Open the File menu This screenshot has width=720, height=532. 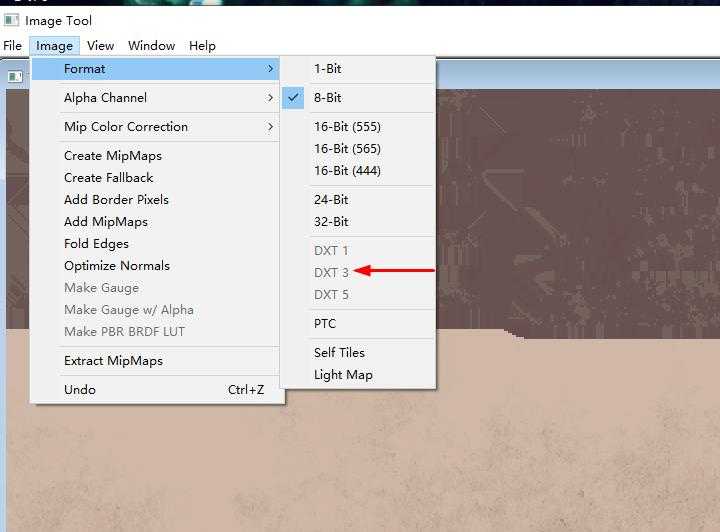click(12, 46)
